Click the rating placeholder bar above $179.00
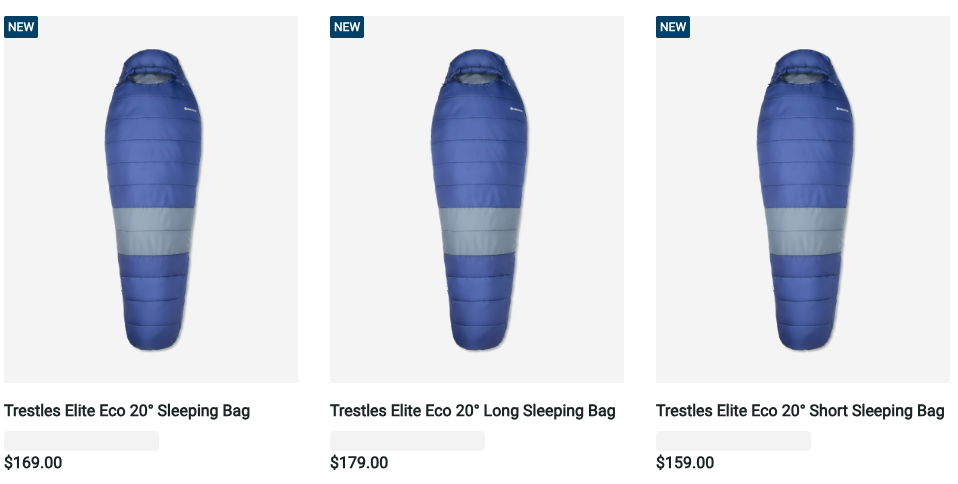958x484 pixels. (407, 441)
